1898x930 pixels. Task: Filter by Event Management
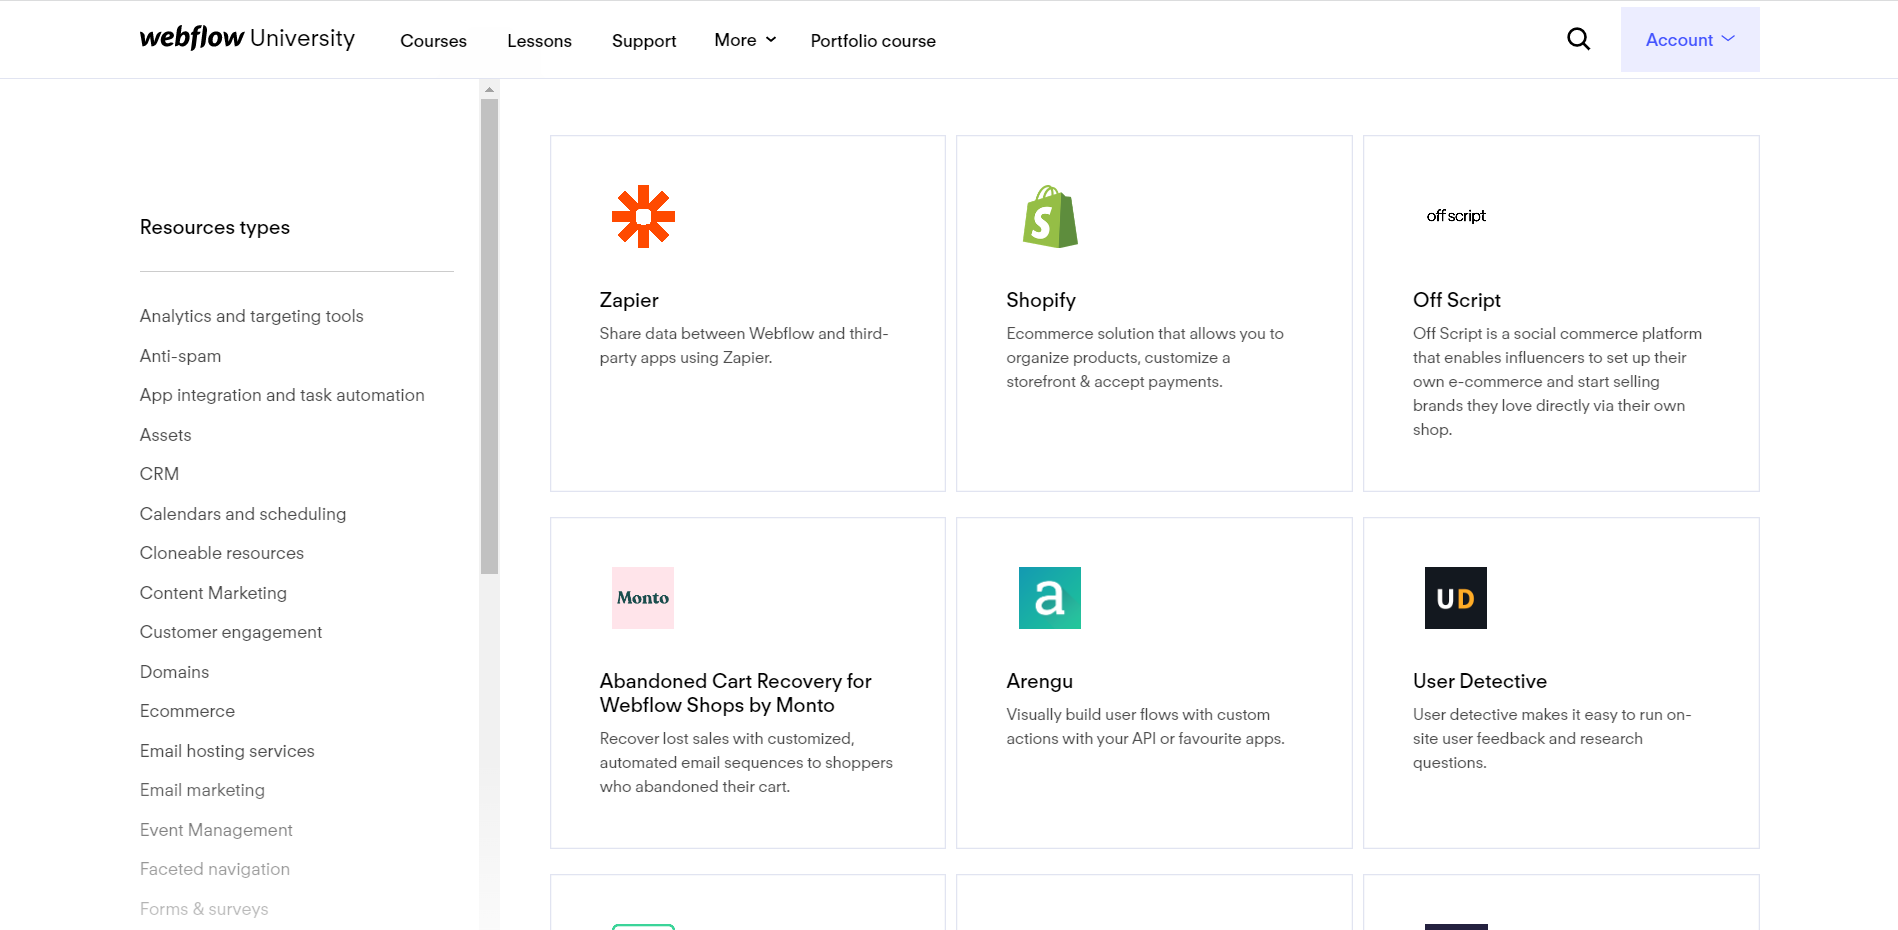tap(216, 830)
